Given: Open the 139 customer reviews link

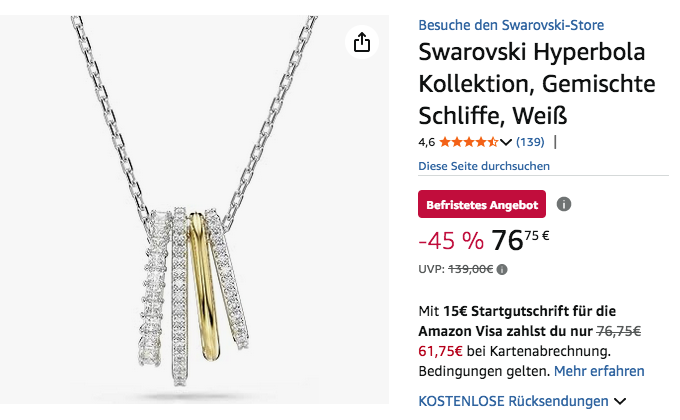Looking at the screenshot, I should pos(530,142).
